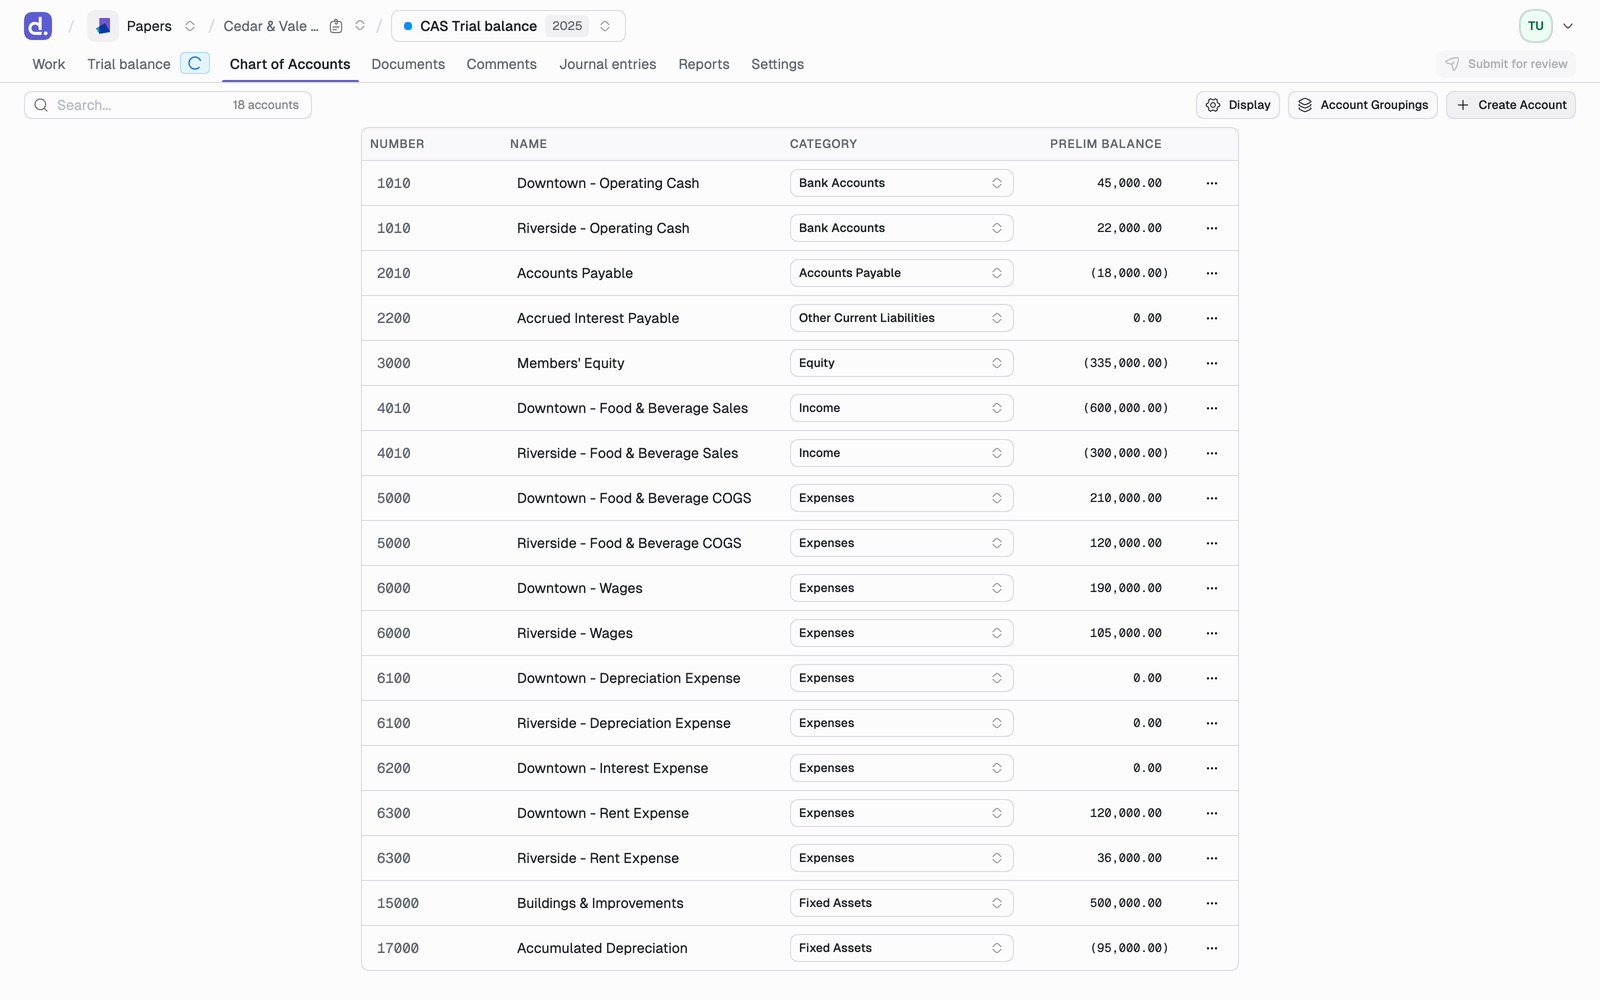
Task: Open more options for Downtown - Interest Expense
Action: tap(1212, 768)
